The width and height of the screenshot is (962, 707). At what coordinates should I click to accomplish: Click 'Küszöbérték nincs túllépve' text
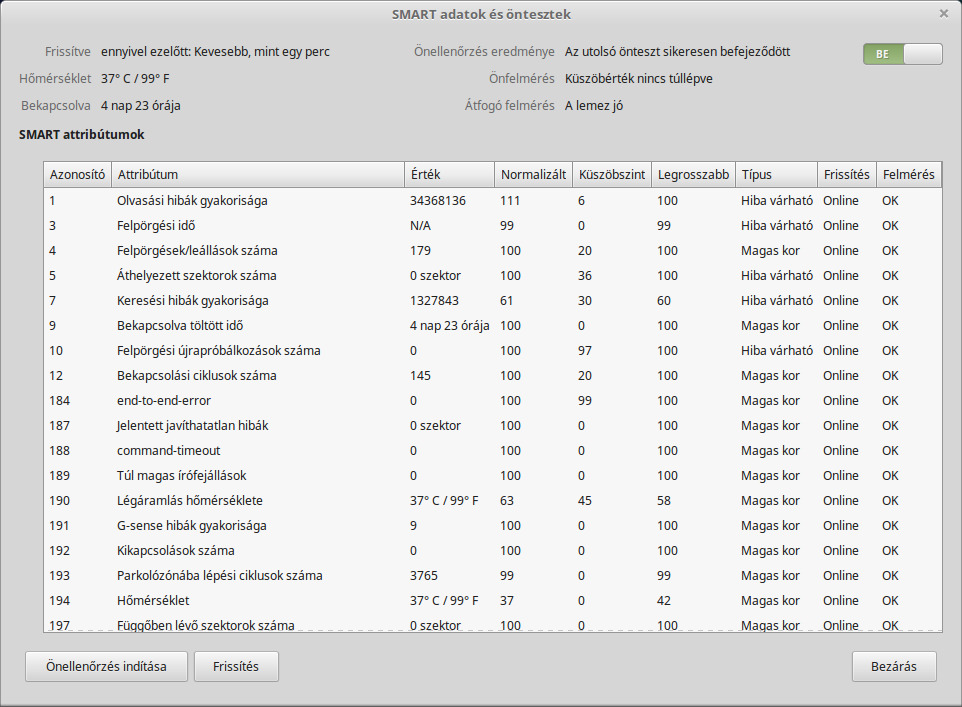pos(639,79)
